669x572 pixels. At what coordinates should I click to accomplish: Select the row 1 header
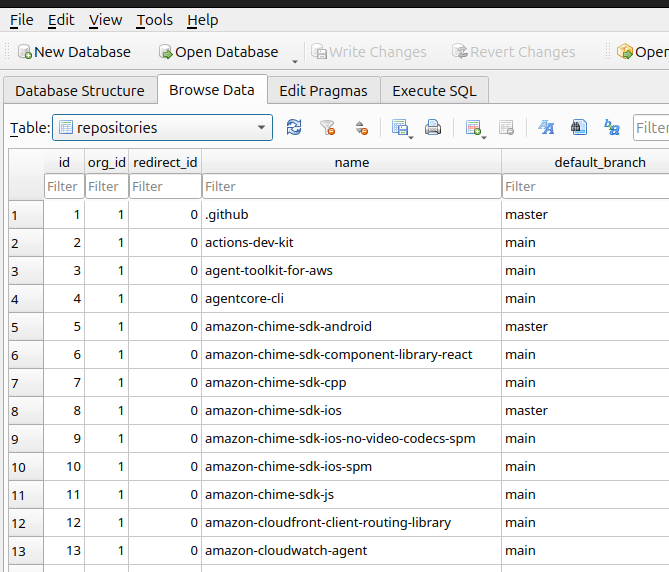(26, 215)
